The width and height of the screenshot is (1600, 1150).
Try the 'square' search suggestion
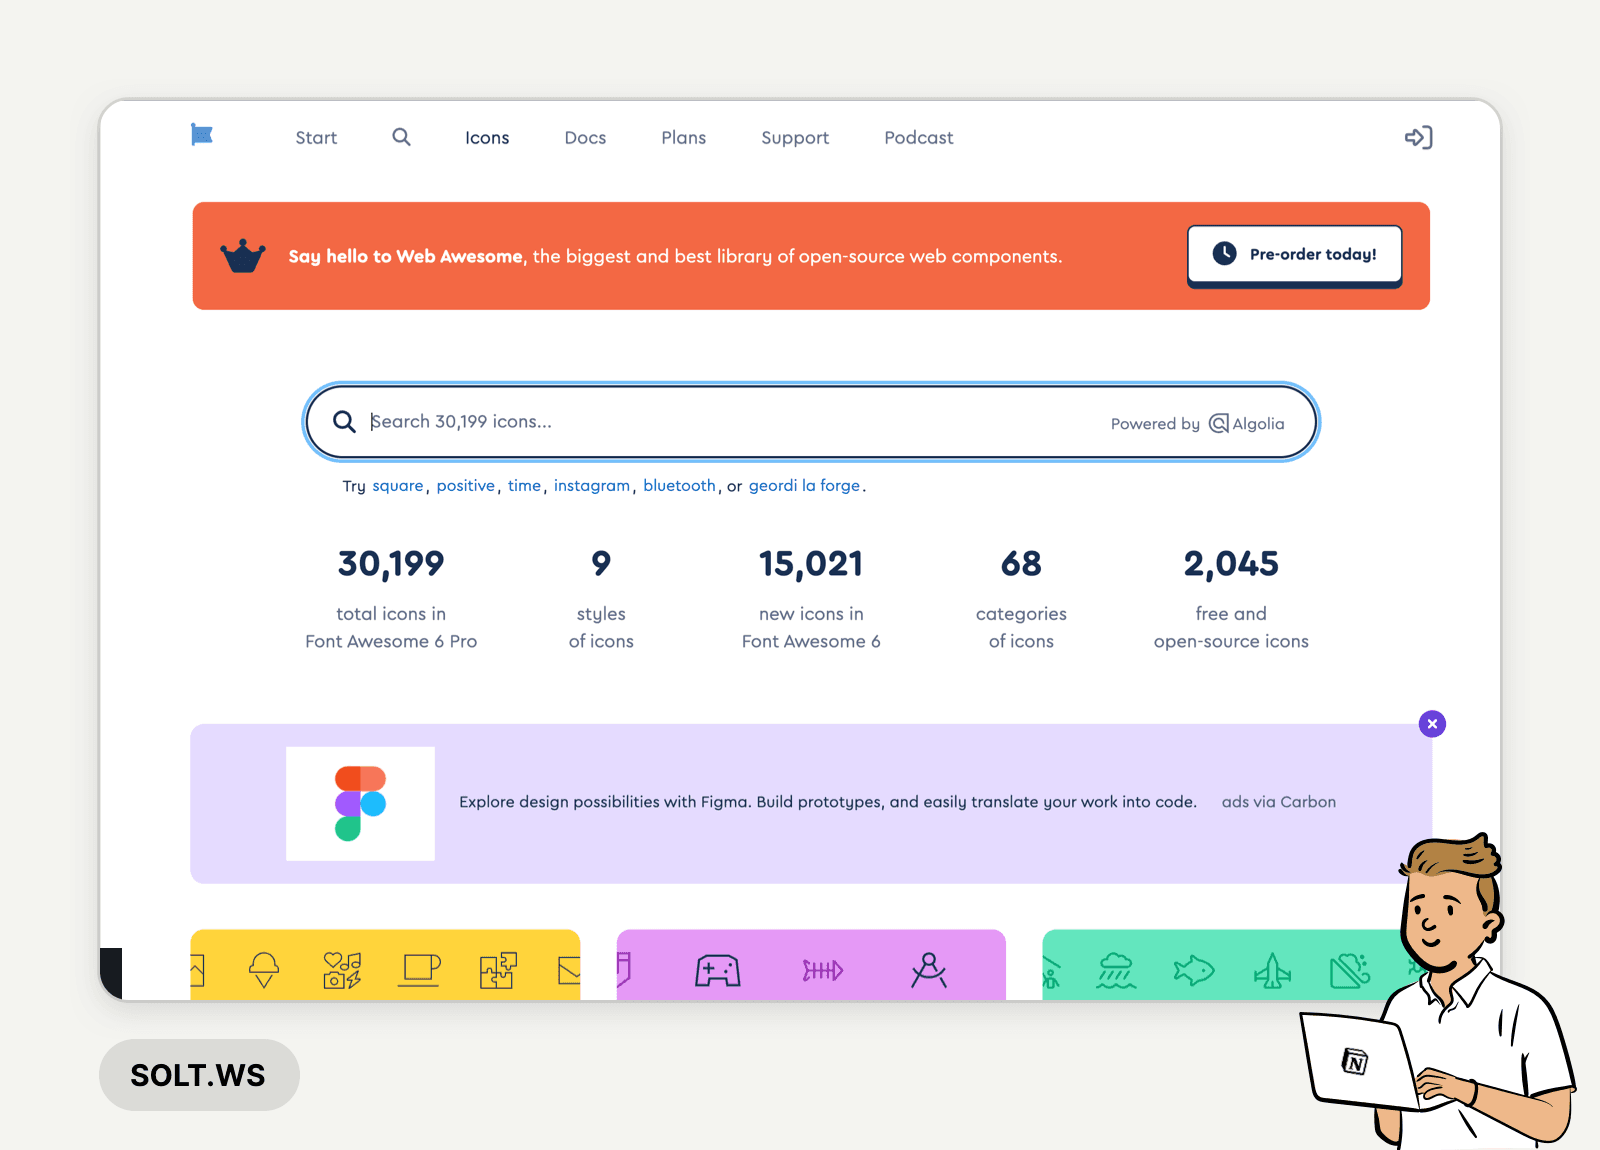click(x=398, y=486)
